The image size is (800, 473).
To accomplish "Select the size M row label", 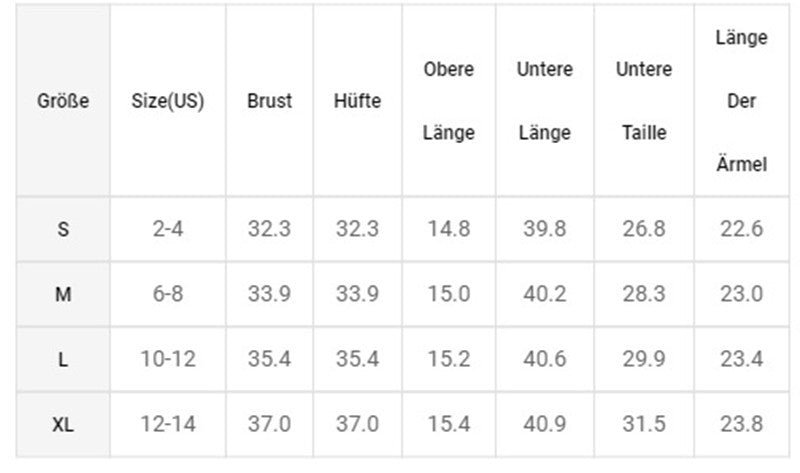I will (x=63, y=294).
